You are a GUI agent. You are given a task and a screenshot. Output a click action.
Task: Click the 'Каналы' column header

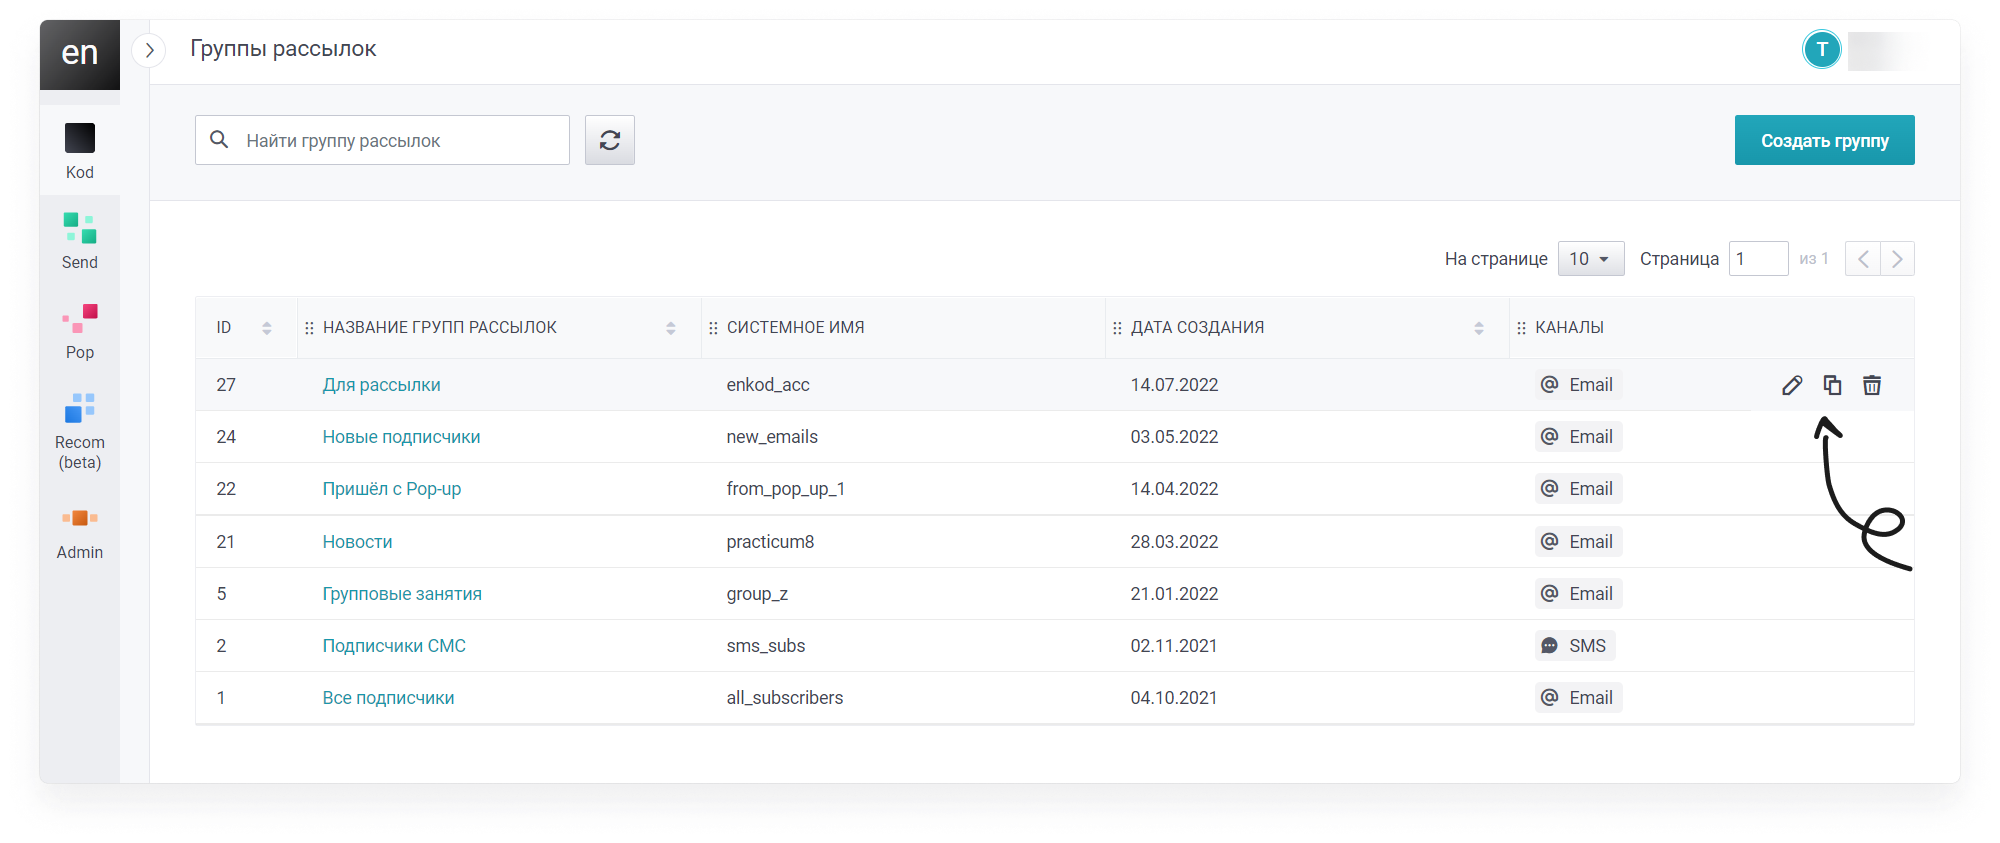(x=1569, y=328)
